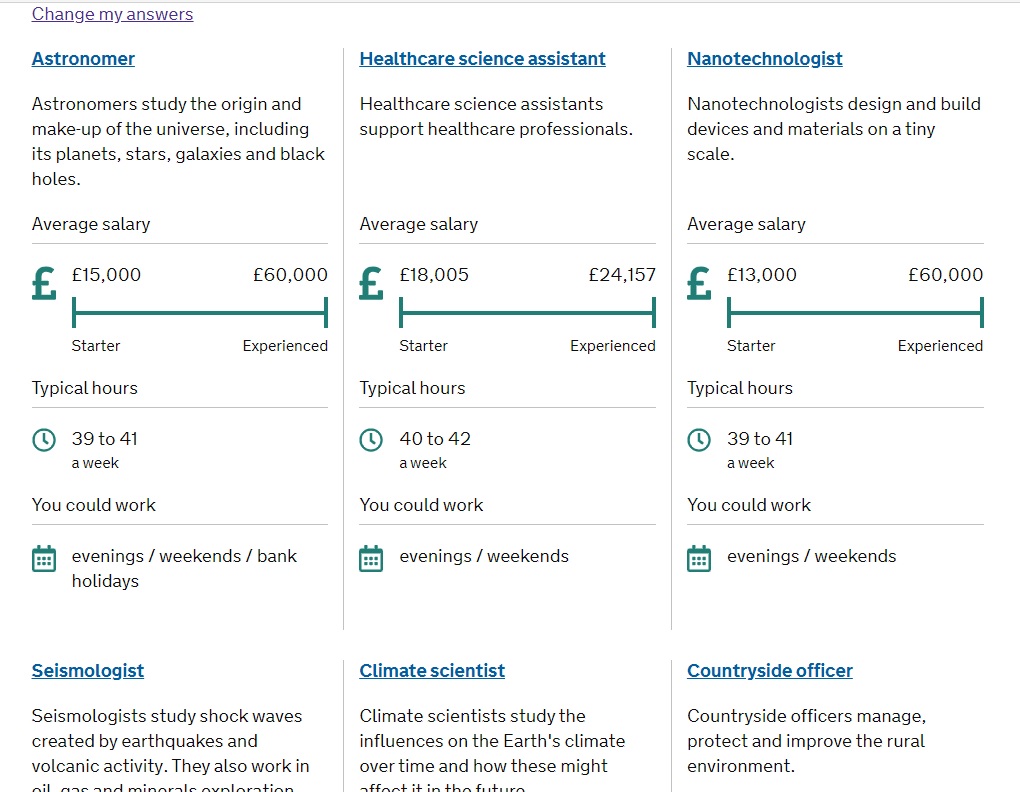Click the £18,005 to £24,157 salary range bar

[x=528, y=313]
